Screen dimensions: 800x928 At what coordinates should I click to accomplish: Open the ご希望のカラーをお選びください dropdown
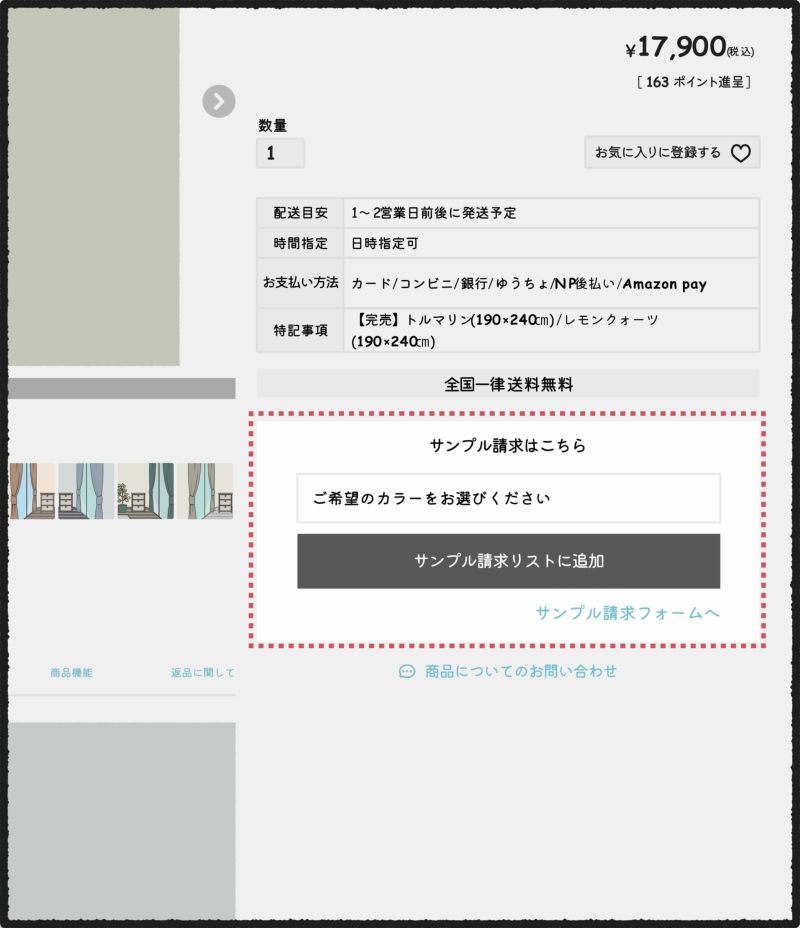click(508, 498)
